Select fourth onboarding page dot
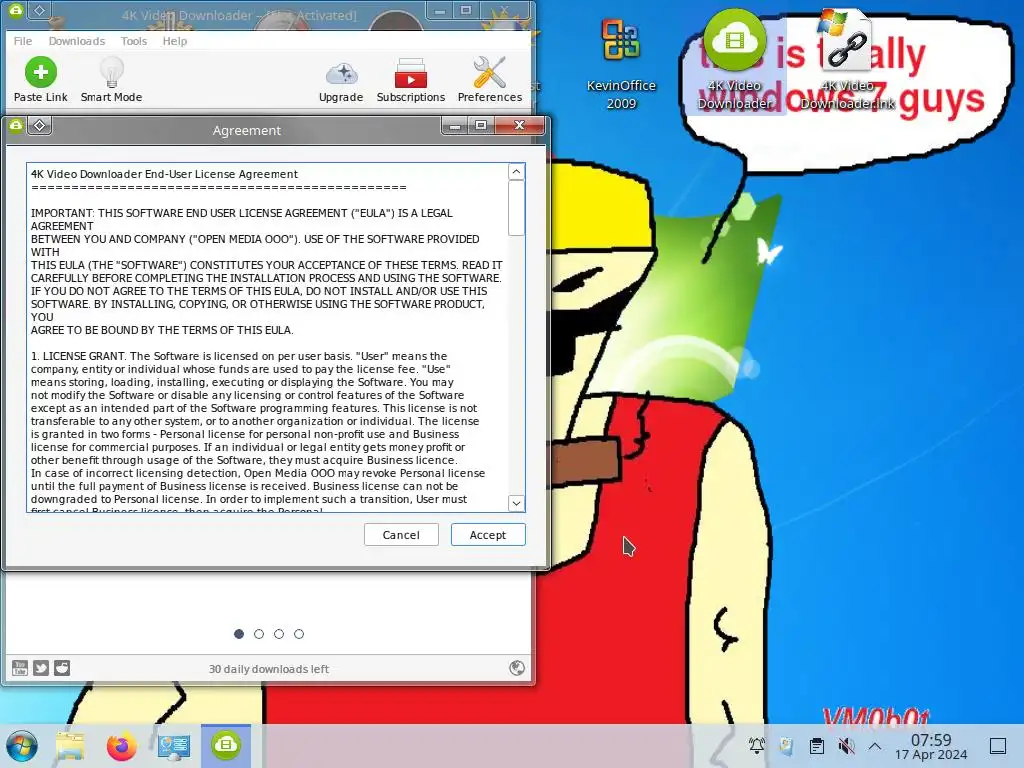This screenshot has width=1024, height=768. 298,633
